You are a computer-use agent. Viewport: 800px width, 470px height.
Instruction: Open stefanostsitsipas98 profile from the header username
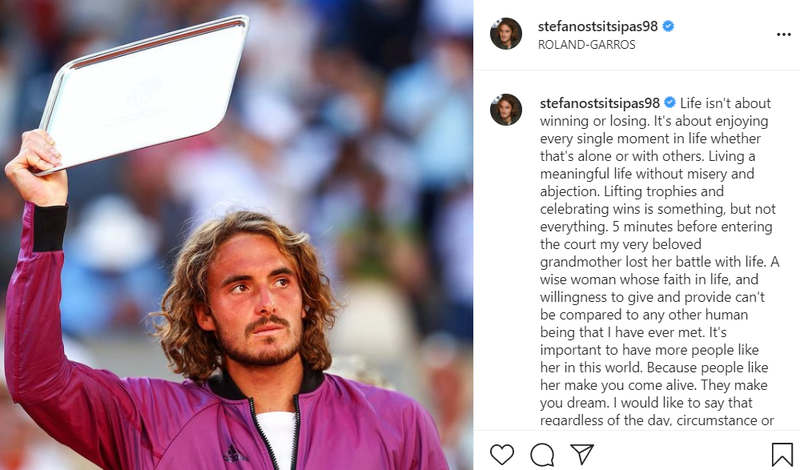[x=597, y=27]
